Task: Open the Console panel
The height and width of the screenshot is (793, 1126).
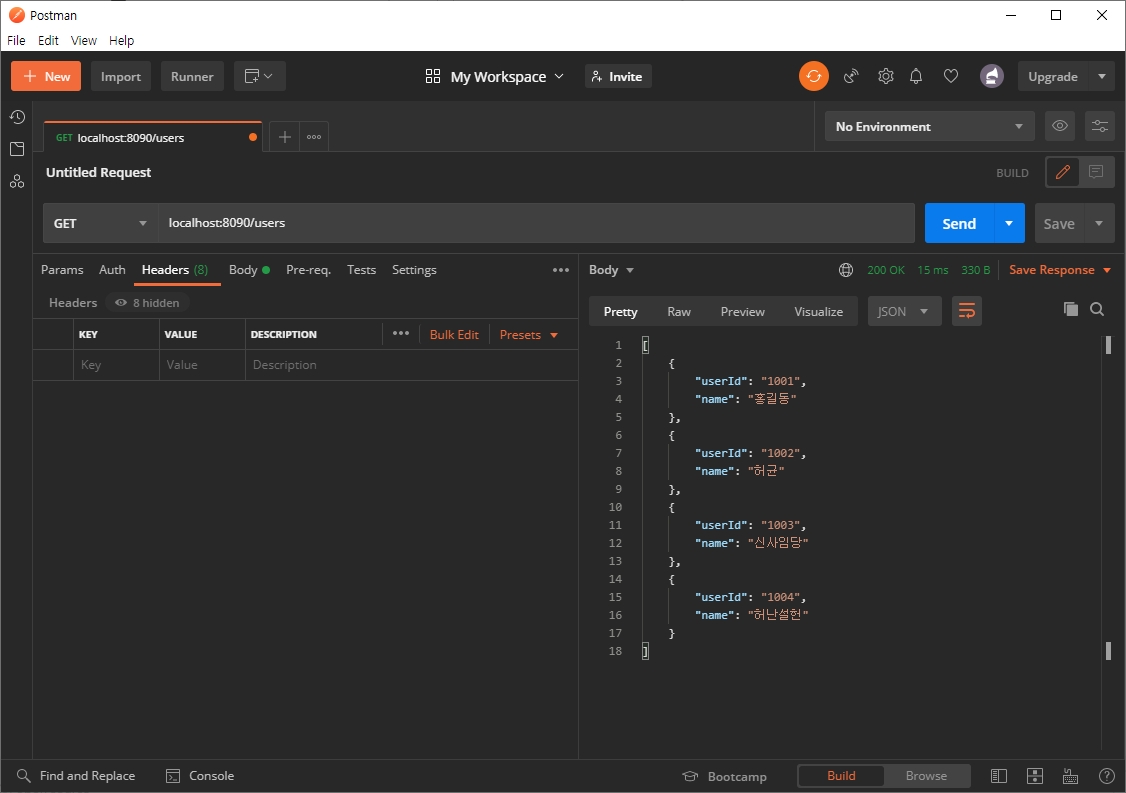Action: point(200,776)
